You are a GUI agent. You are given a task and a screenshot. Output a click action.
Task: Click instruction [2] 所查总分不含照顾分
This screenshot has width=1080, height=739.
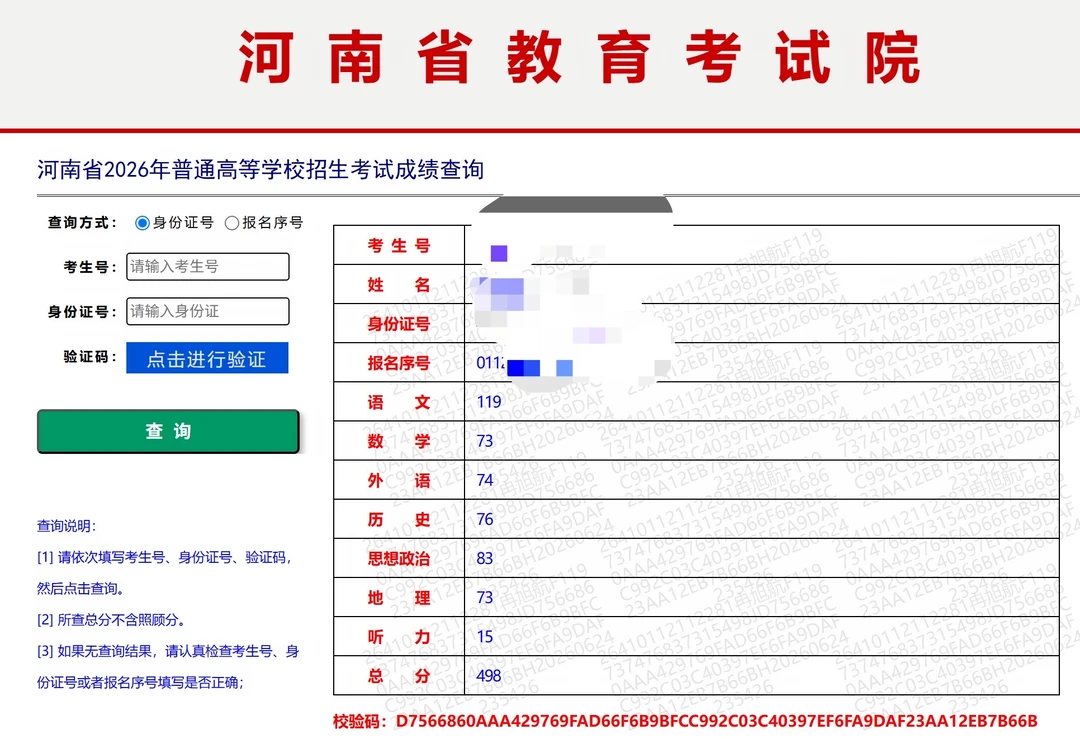coord(111,620)
